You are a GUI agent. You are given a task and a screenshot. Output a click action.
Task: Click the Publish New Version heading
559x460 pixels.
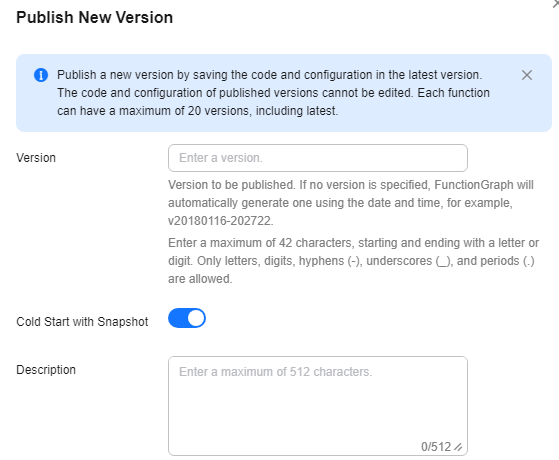pos(94,17)
